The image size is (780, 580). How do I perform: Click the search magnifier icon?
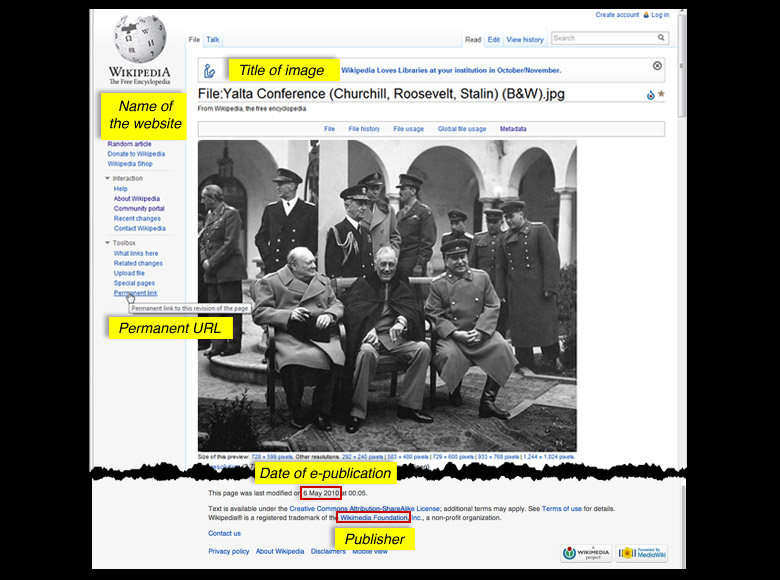tap(661, 38)
